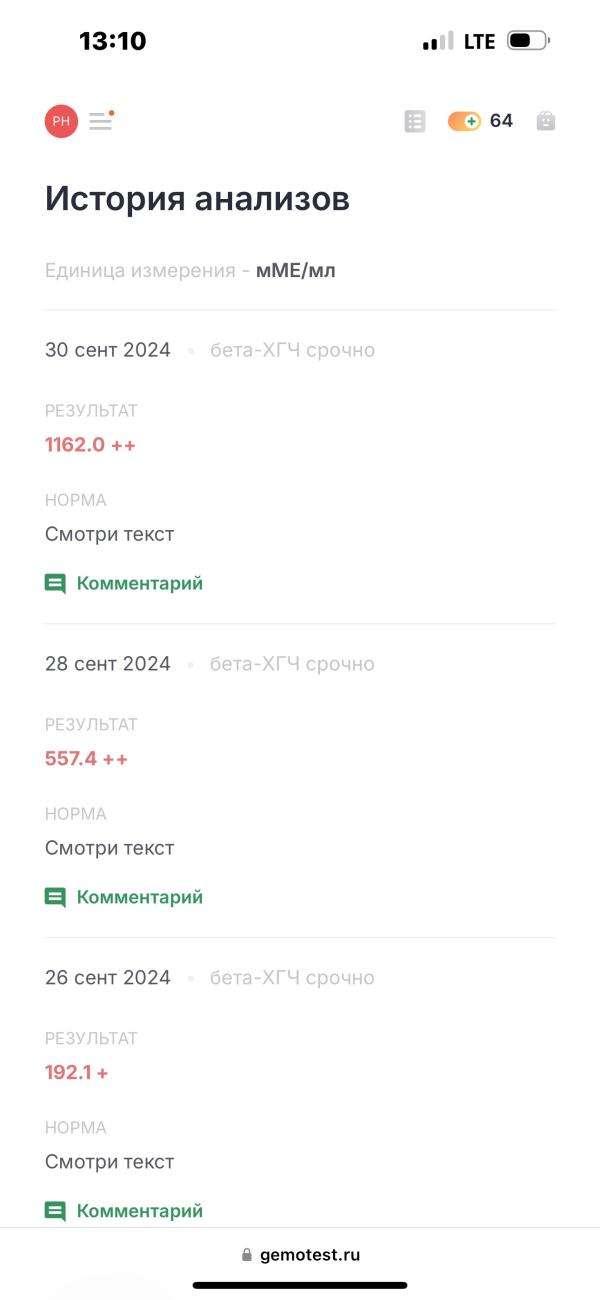Open the PH profile avatar
Image resolution: width=600 pixels, height=1300 pixels.
(x=61, y=121)
